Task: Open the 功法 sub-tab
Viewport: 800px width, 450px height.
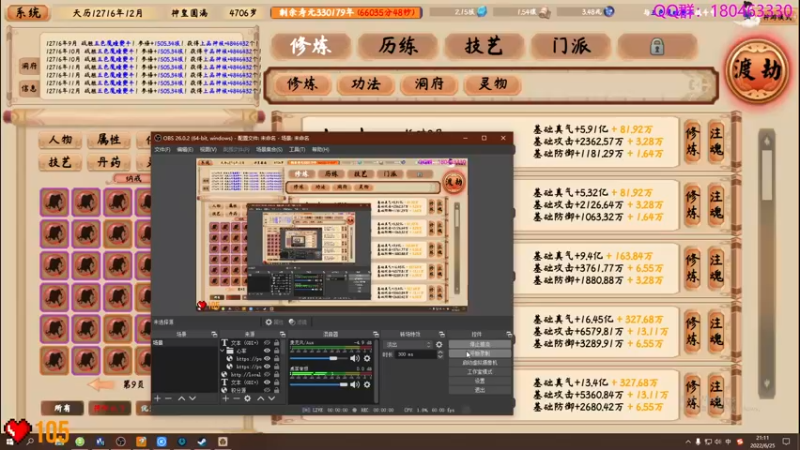Action: [x=366, y=84]
